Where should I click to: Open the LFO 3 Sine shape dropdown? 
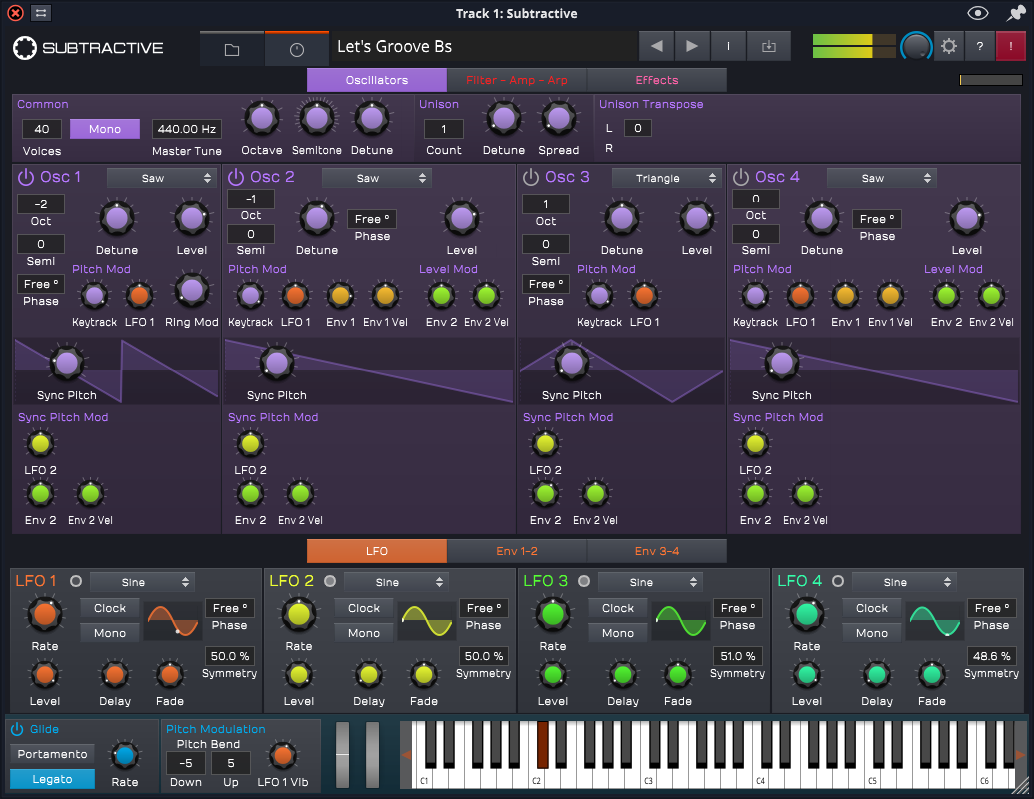coord(650,582)
